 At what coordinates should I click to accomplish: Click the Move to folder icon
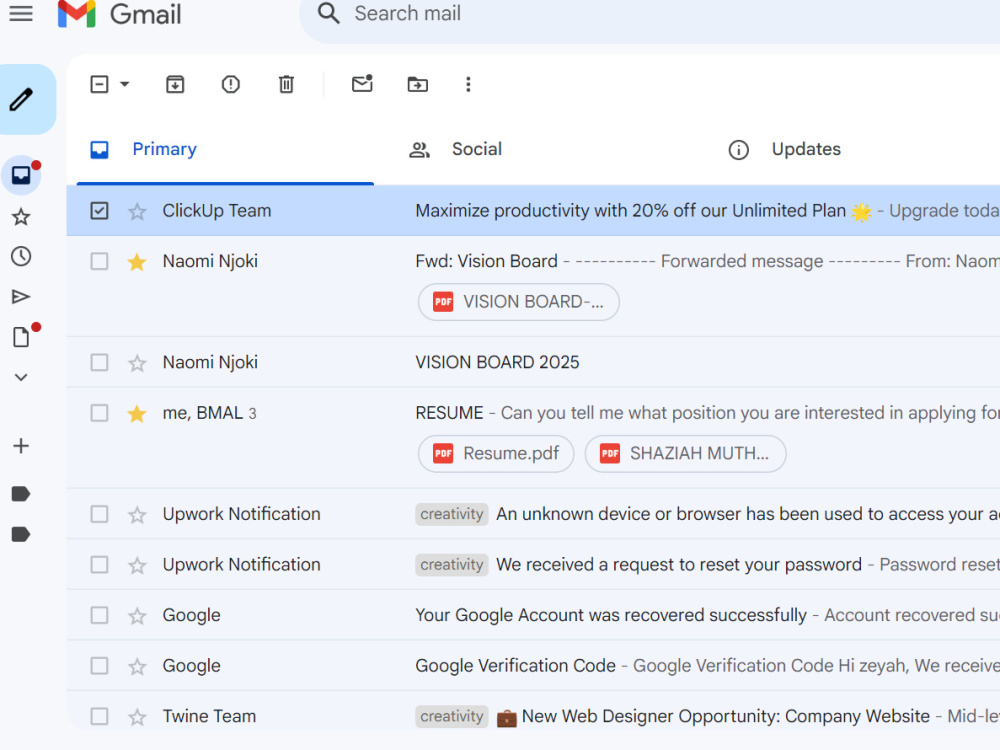pyautogui.click(x=418, y=84)
